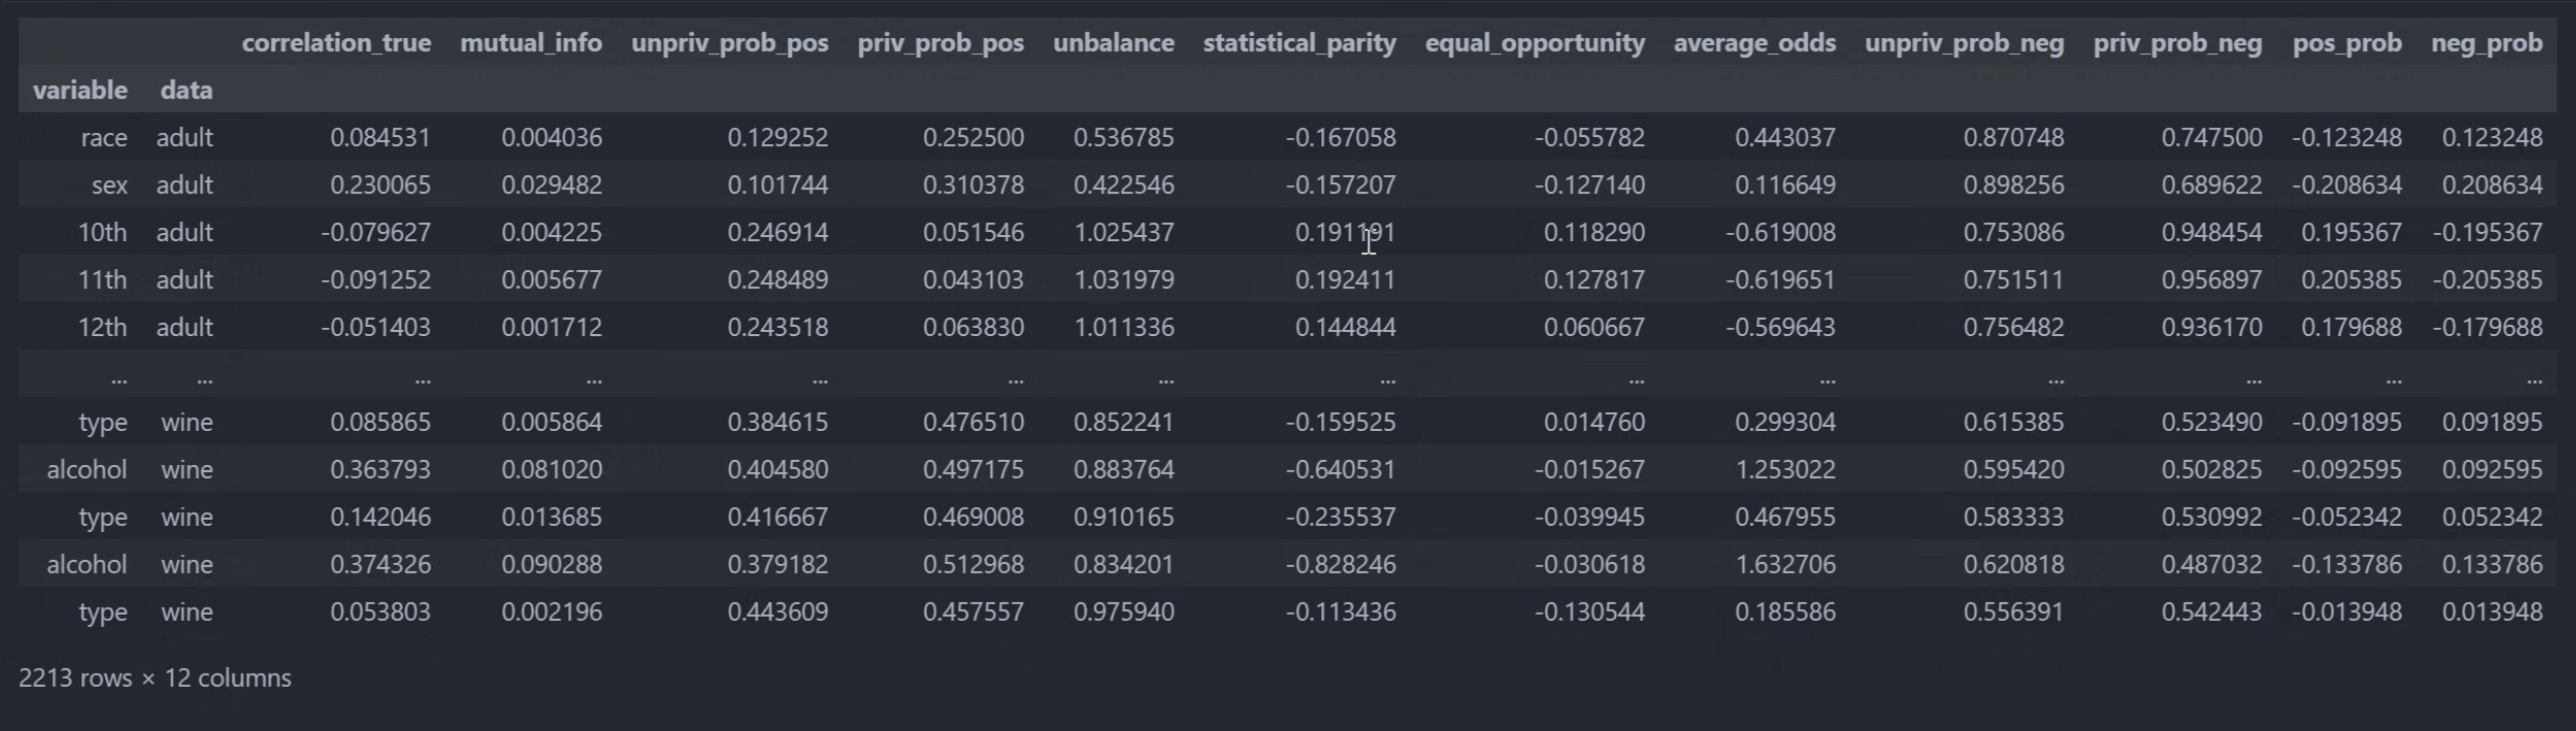The height and width of the screenshot is (731, 2576).
Task: Click the value -0.079627 in 10th row
Action: click(376, 232)
